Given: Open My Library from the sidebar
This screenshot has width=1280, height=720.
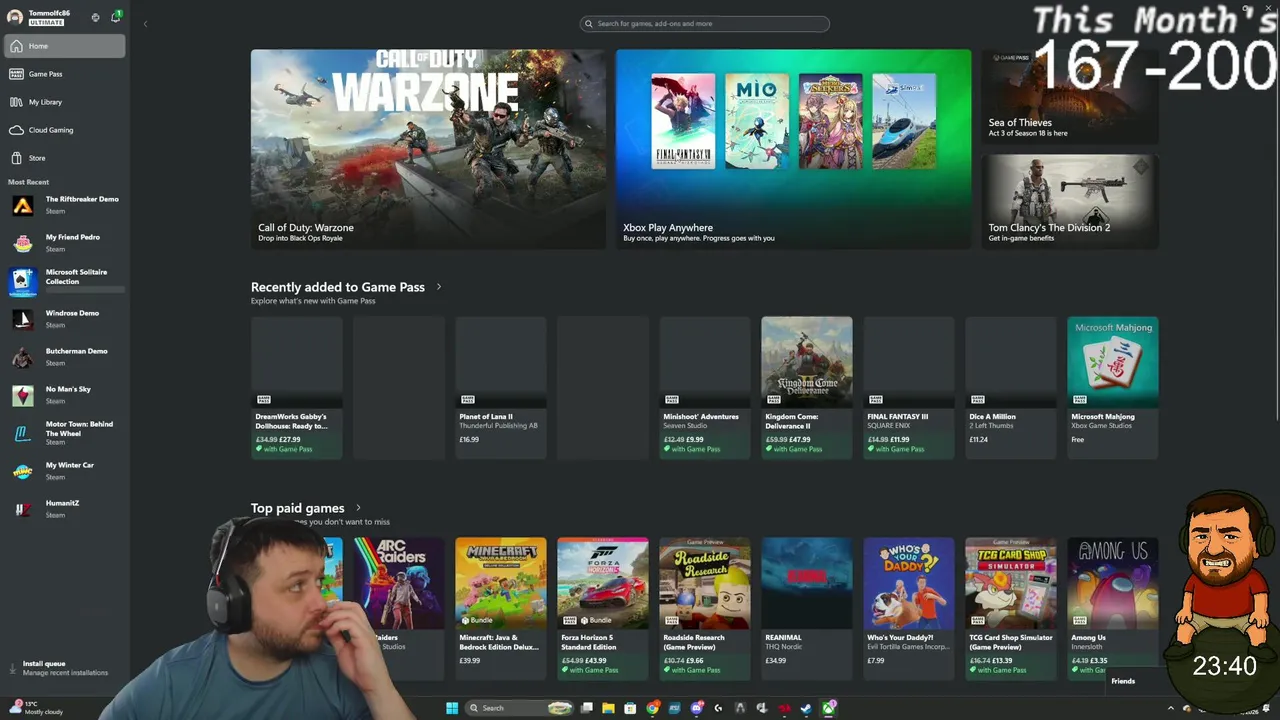Looking at the screenshot, I should [65, 102].
